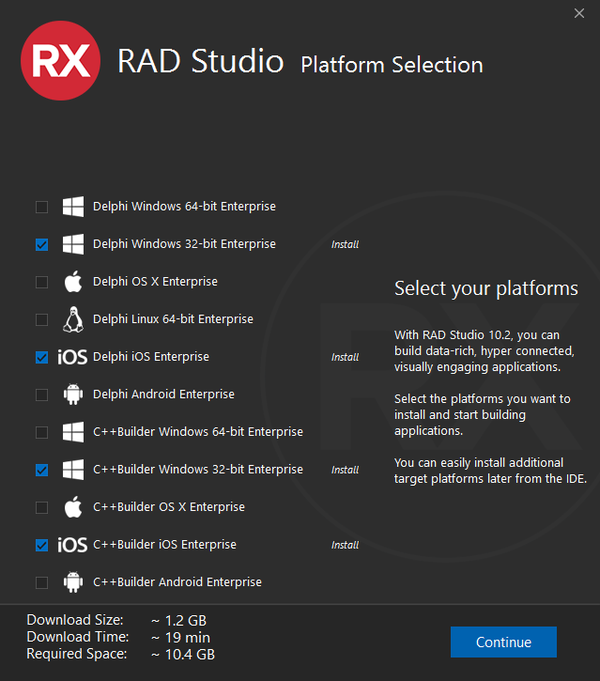Viewport: 600px width, 681px height.
Task: Click Android icon for Delphi Android Enterprise
Action: point(73,394)
